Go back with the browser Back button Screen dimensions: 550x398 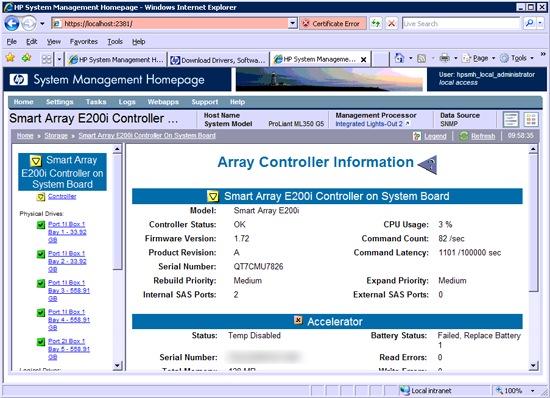point(12,23)
